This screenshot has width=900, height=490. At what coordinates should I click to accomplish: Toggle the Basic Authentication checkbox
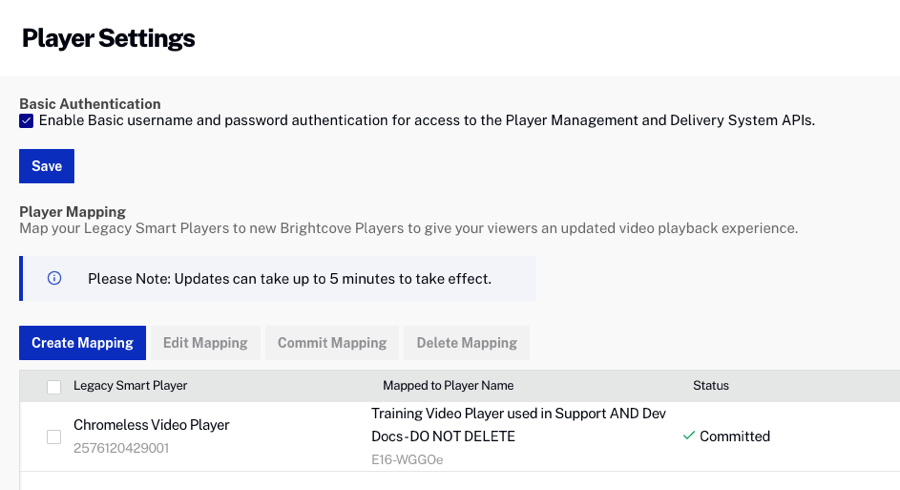click(x=27, y=121)
